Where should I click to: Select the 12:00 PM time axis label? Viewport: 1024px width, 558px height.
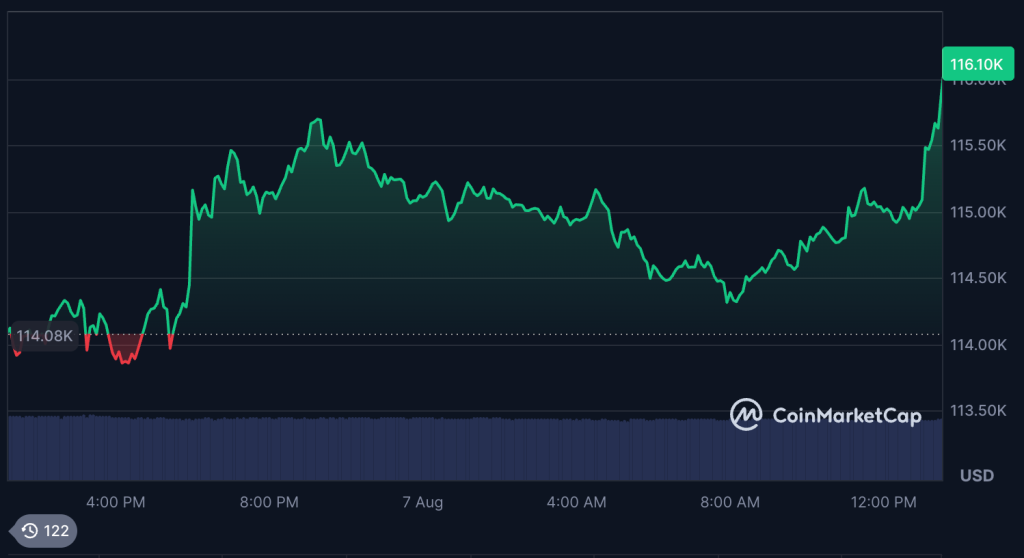884,503
